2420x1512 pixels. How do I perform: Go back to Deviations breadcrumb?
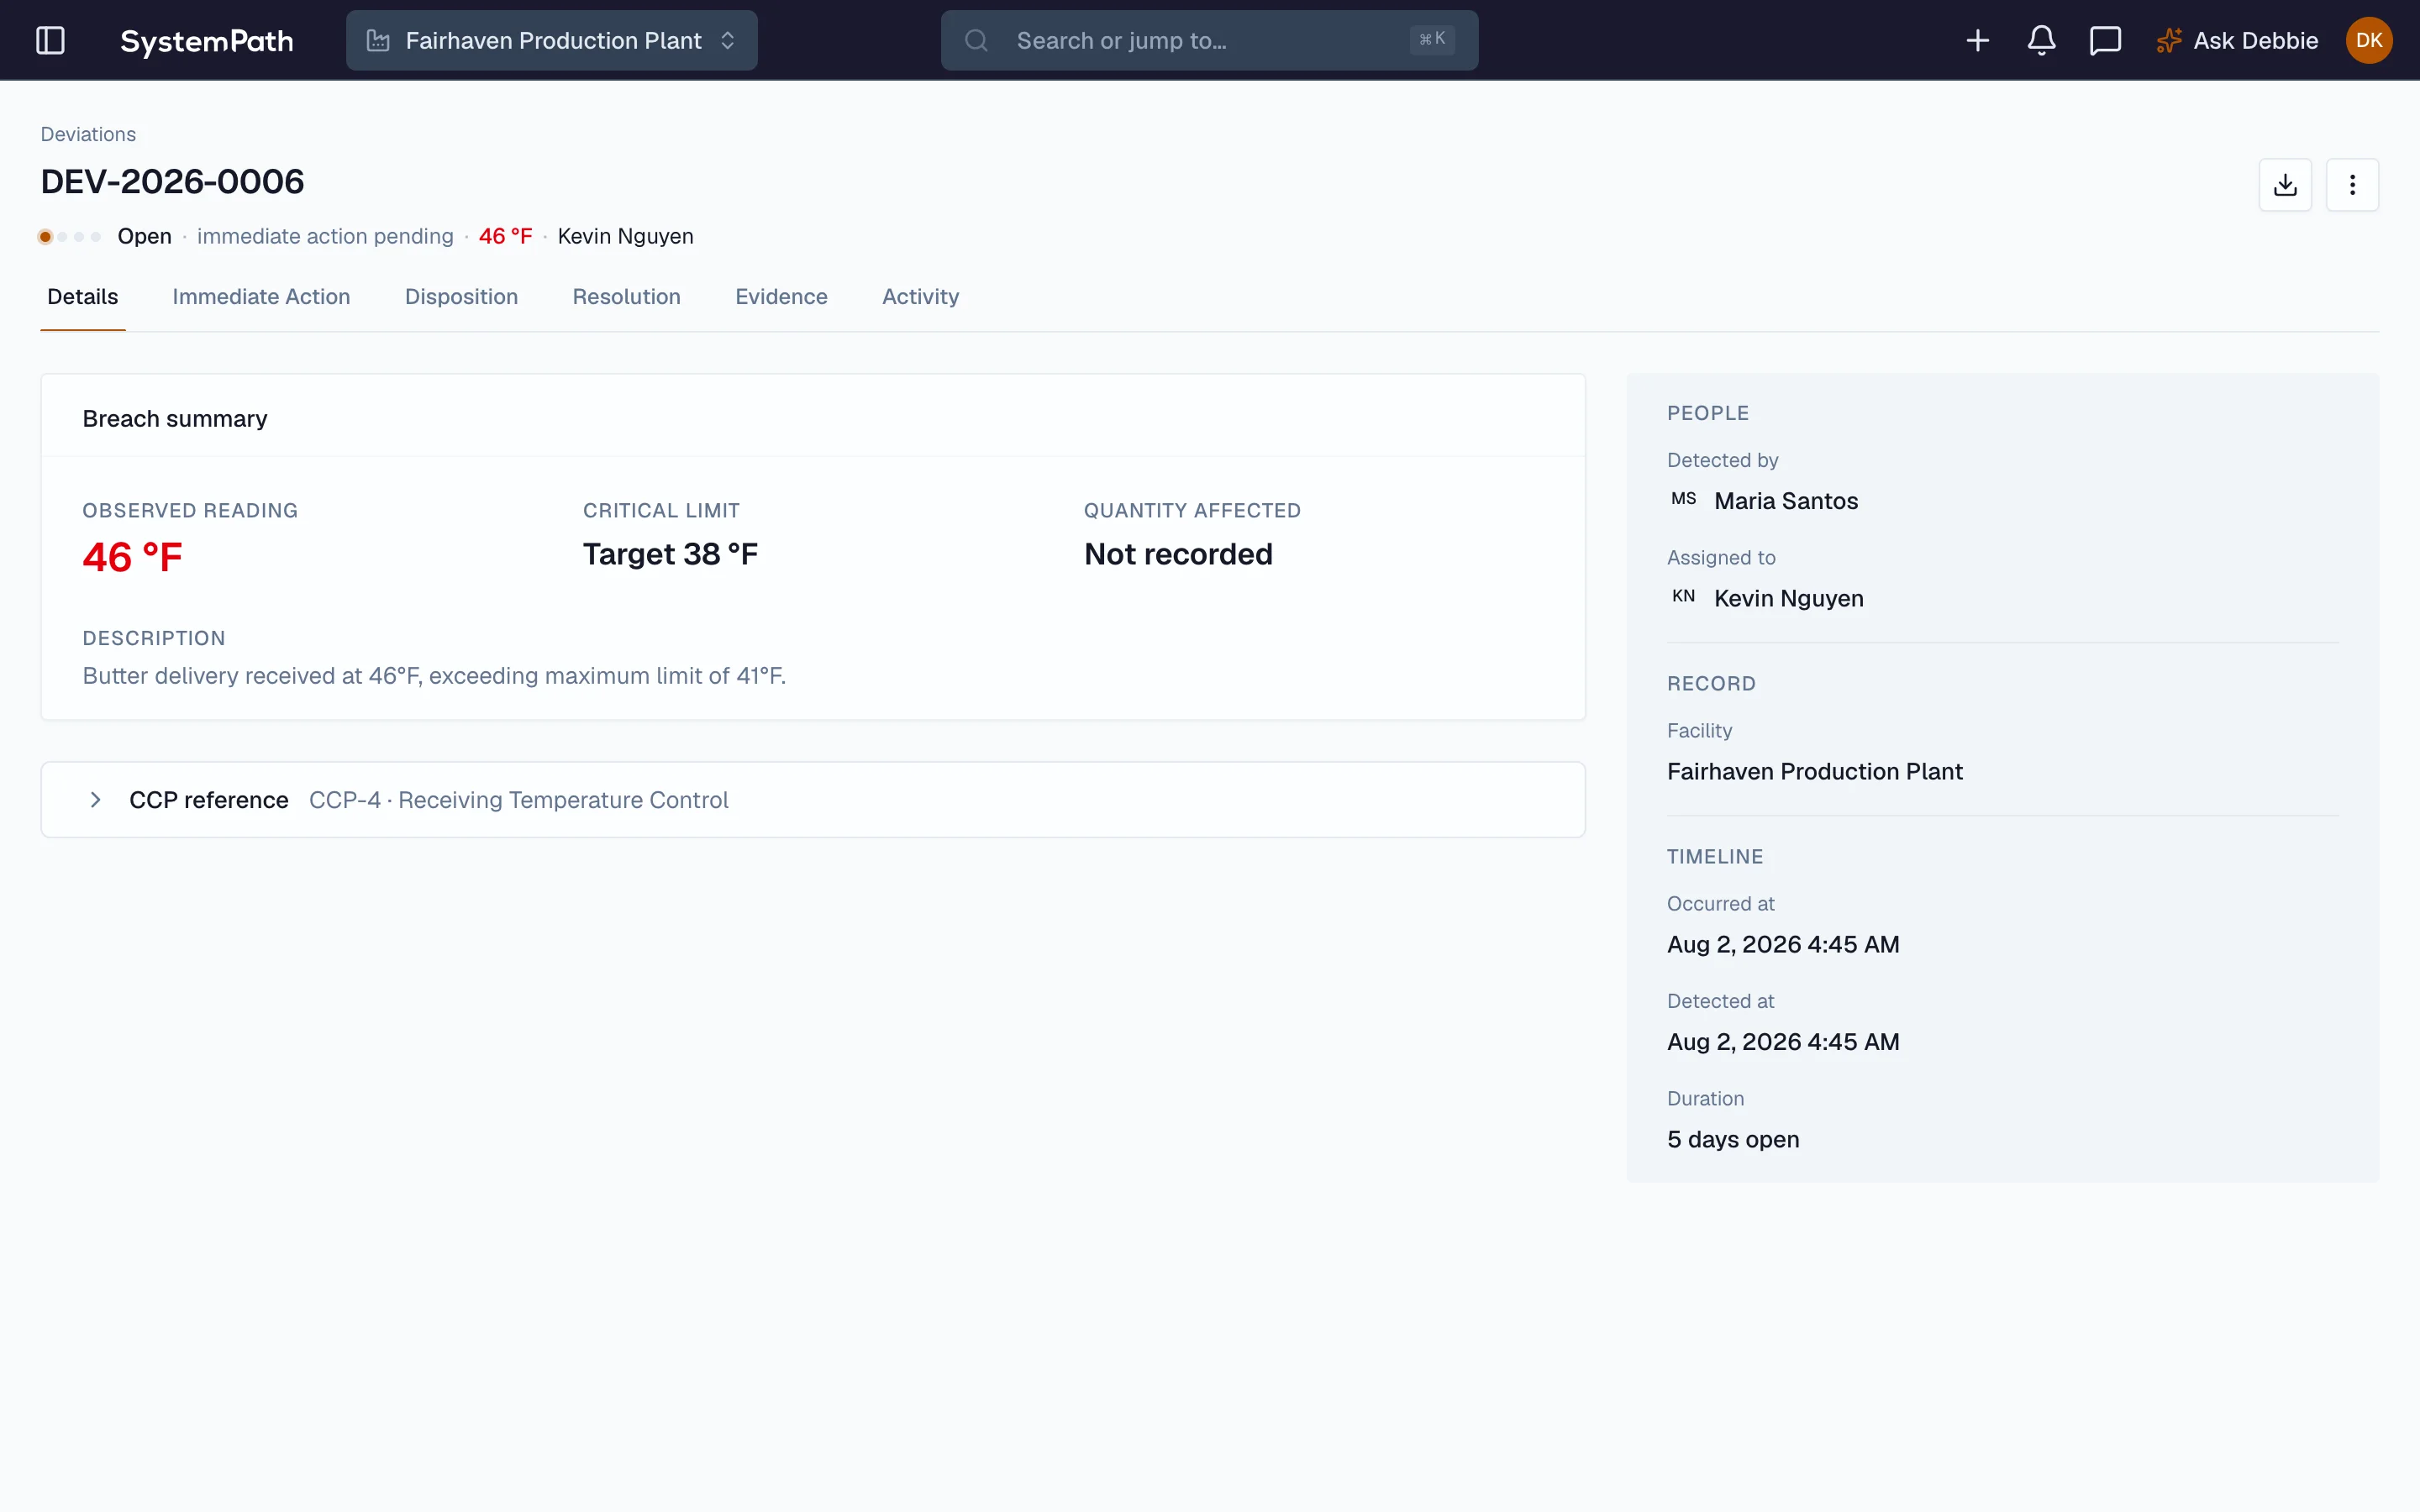pyautogui.click(x=88, y=134)
